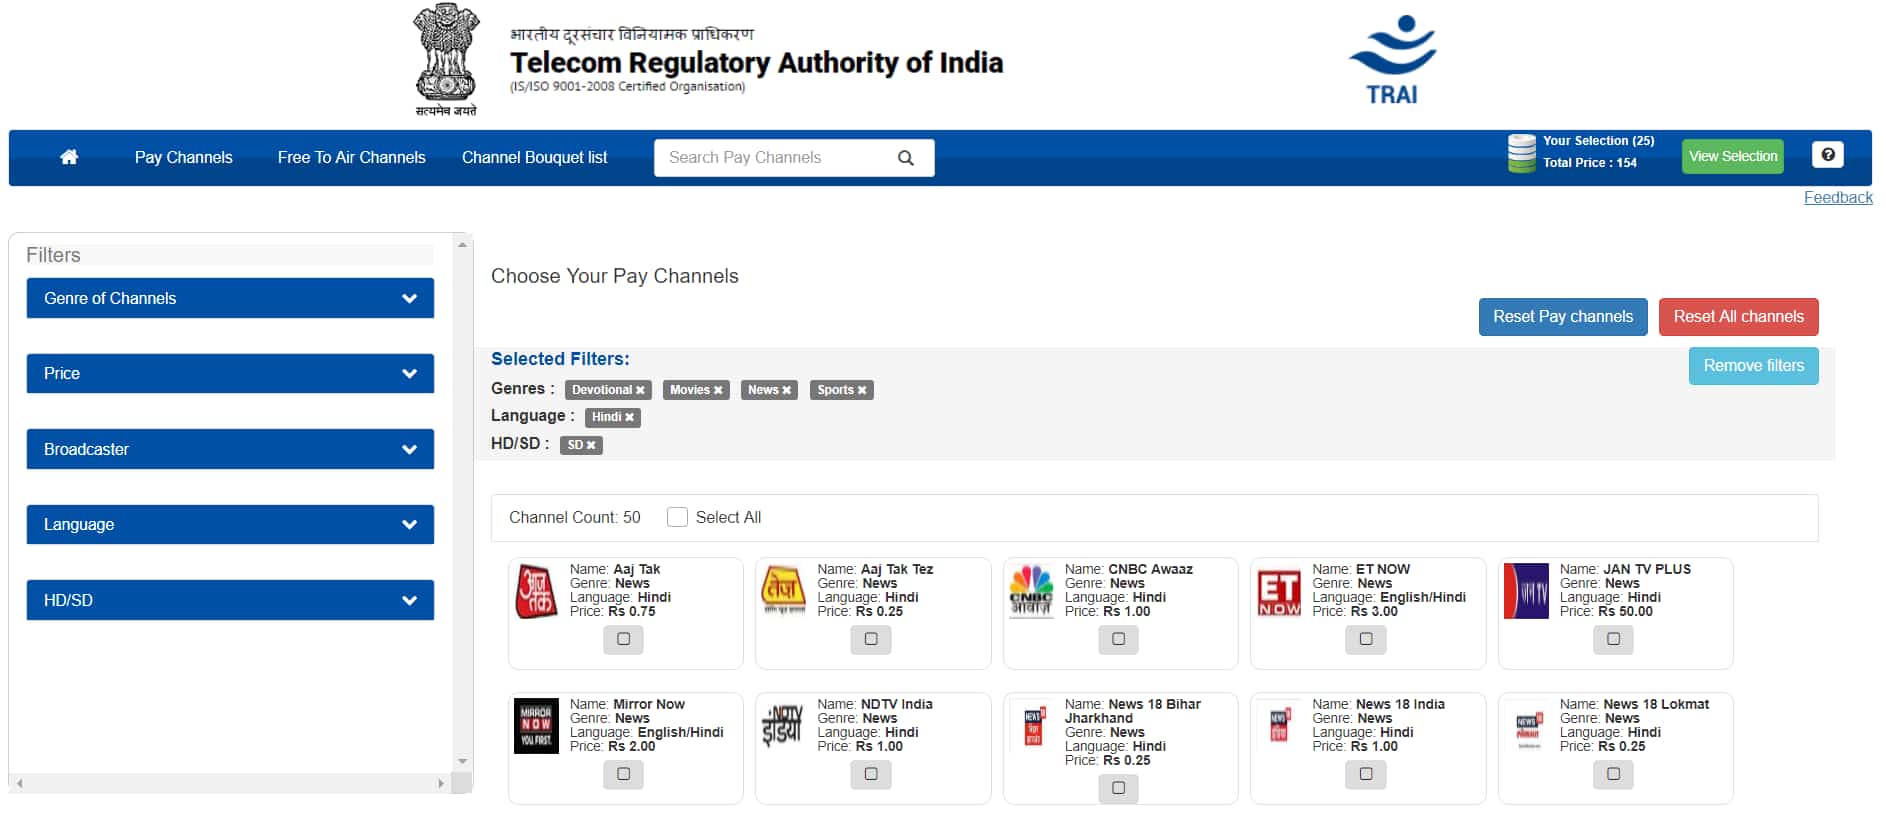This screenshot has height=820, width=1886.
Task: Open the help question mark icon
Action: coord(1828,155)
